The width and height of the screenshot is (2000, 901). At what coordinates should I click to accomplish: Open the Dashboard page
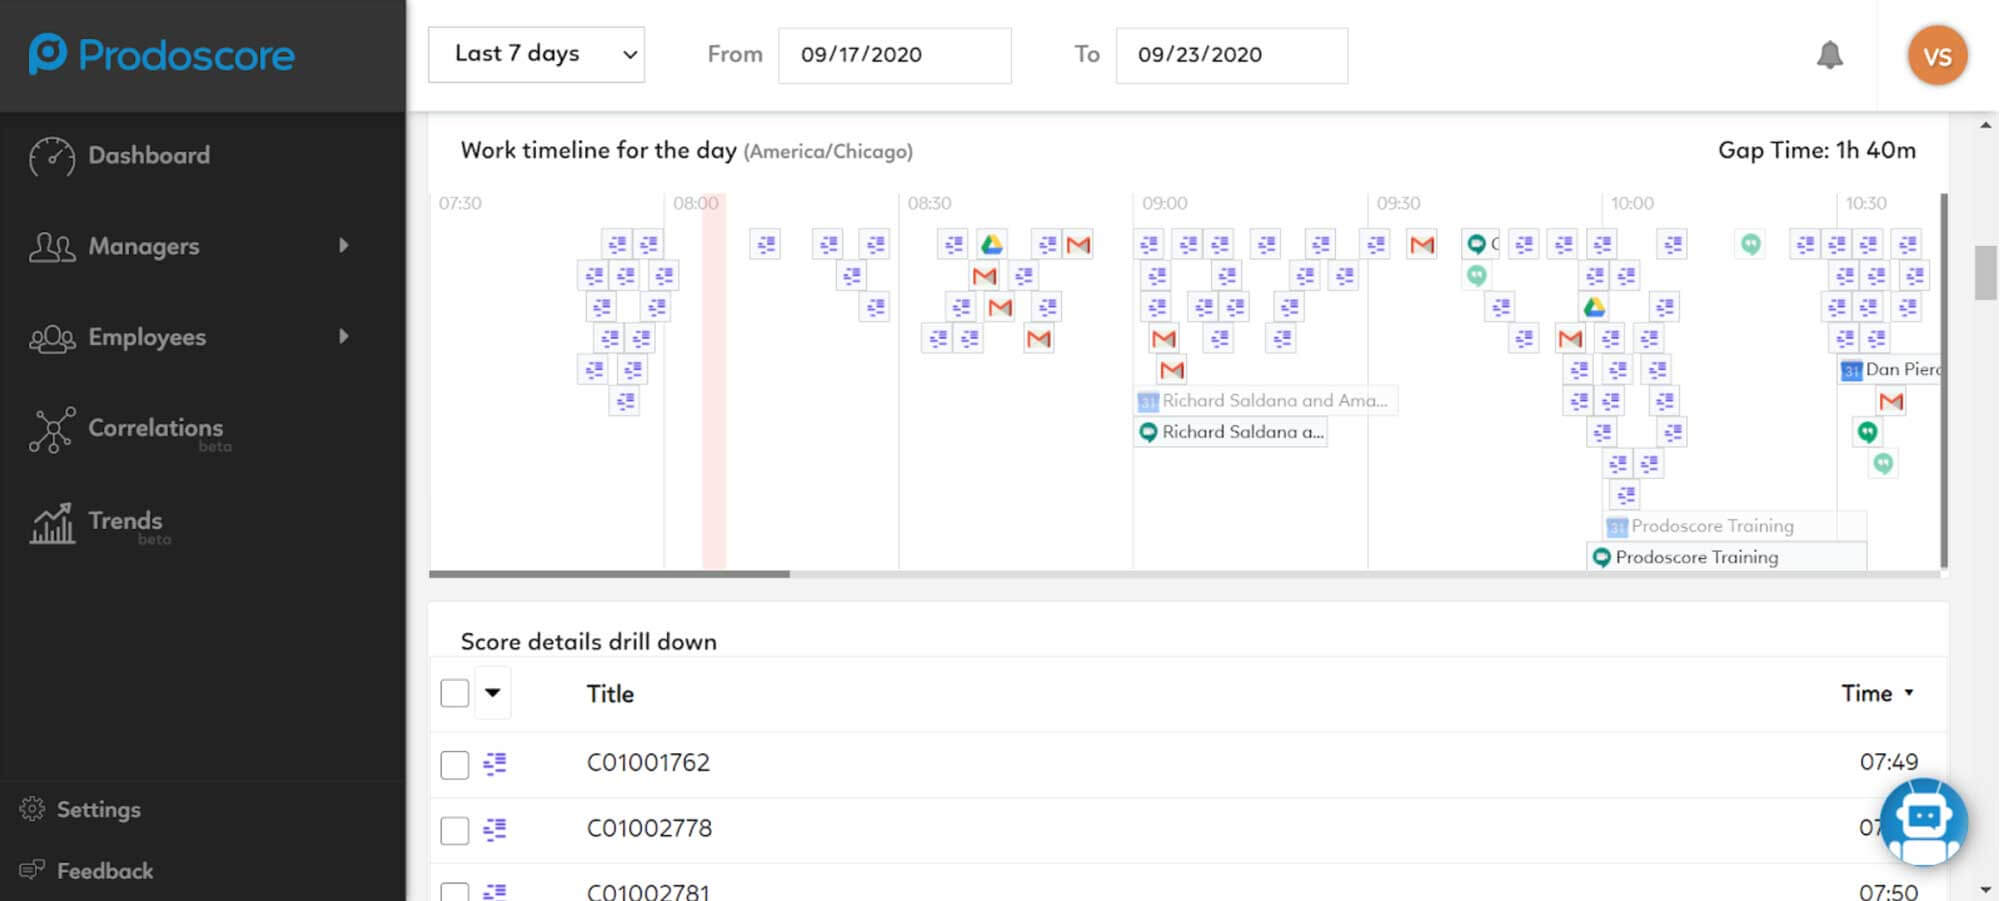pyautogui.click(x=148, y=156)
